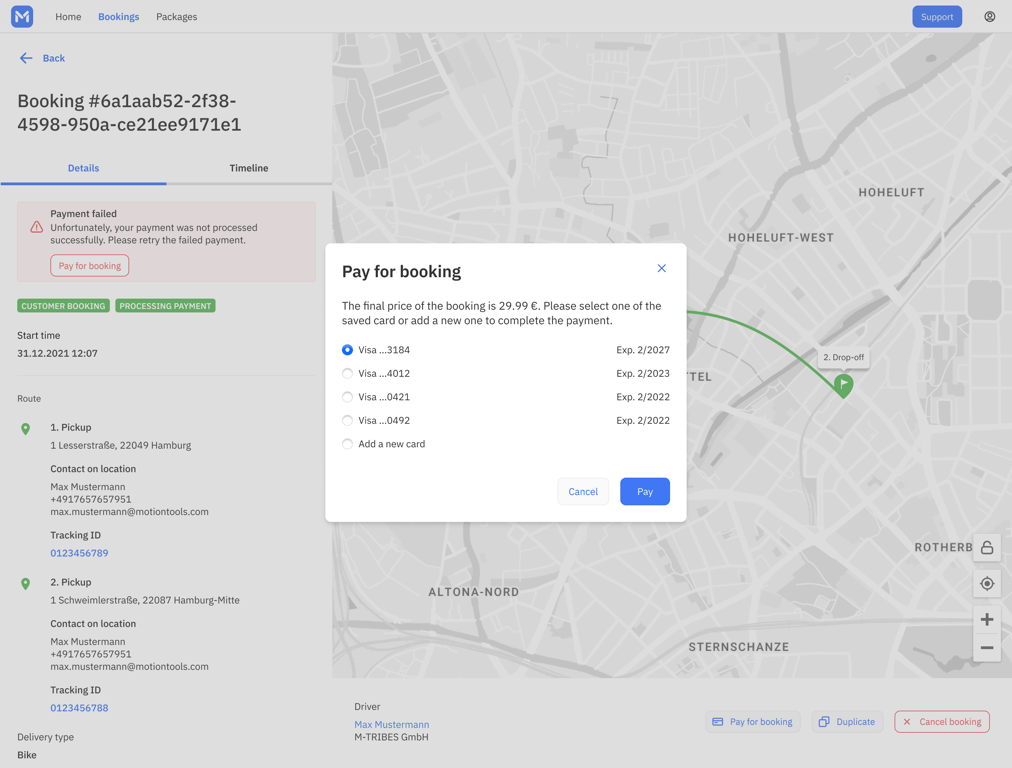Close the Pay for booking dialog
Viewport: 1012px width, 768px height.
coord(662,268)
